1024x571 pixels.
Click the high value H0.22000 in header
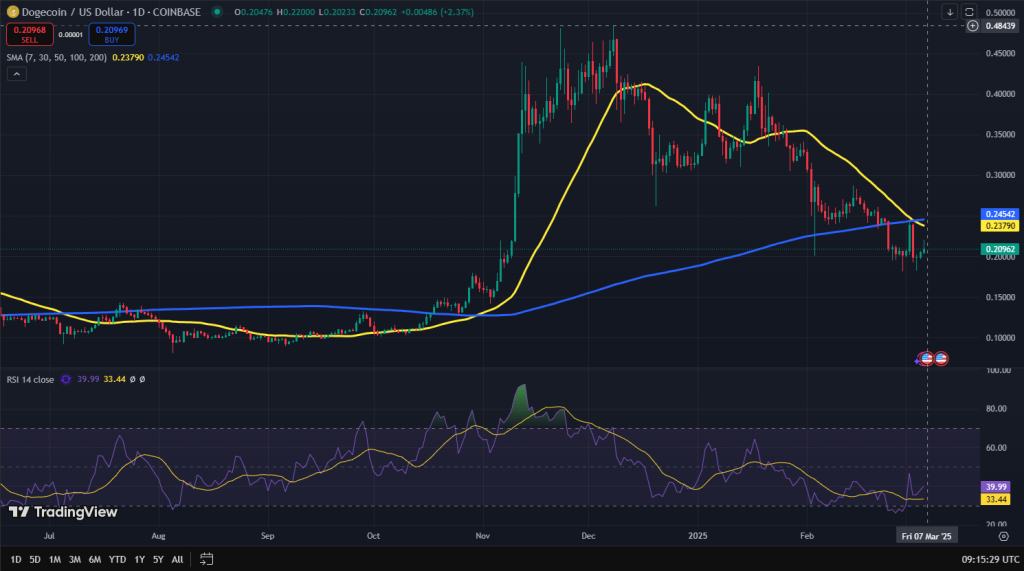pyautogui.click(x=296, y=12)
